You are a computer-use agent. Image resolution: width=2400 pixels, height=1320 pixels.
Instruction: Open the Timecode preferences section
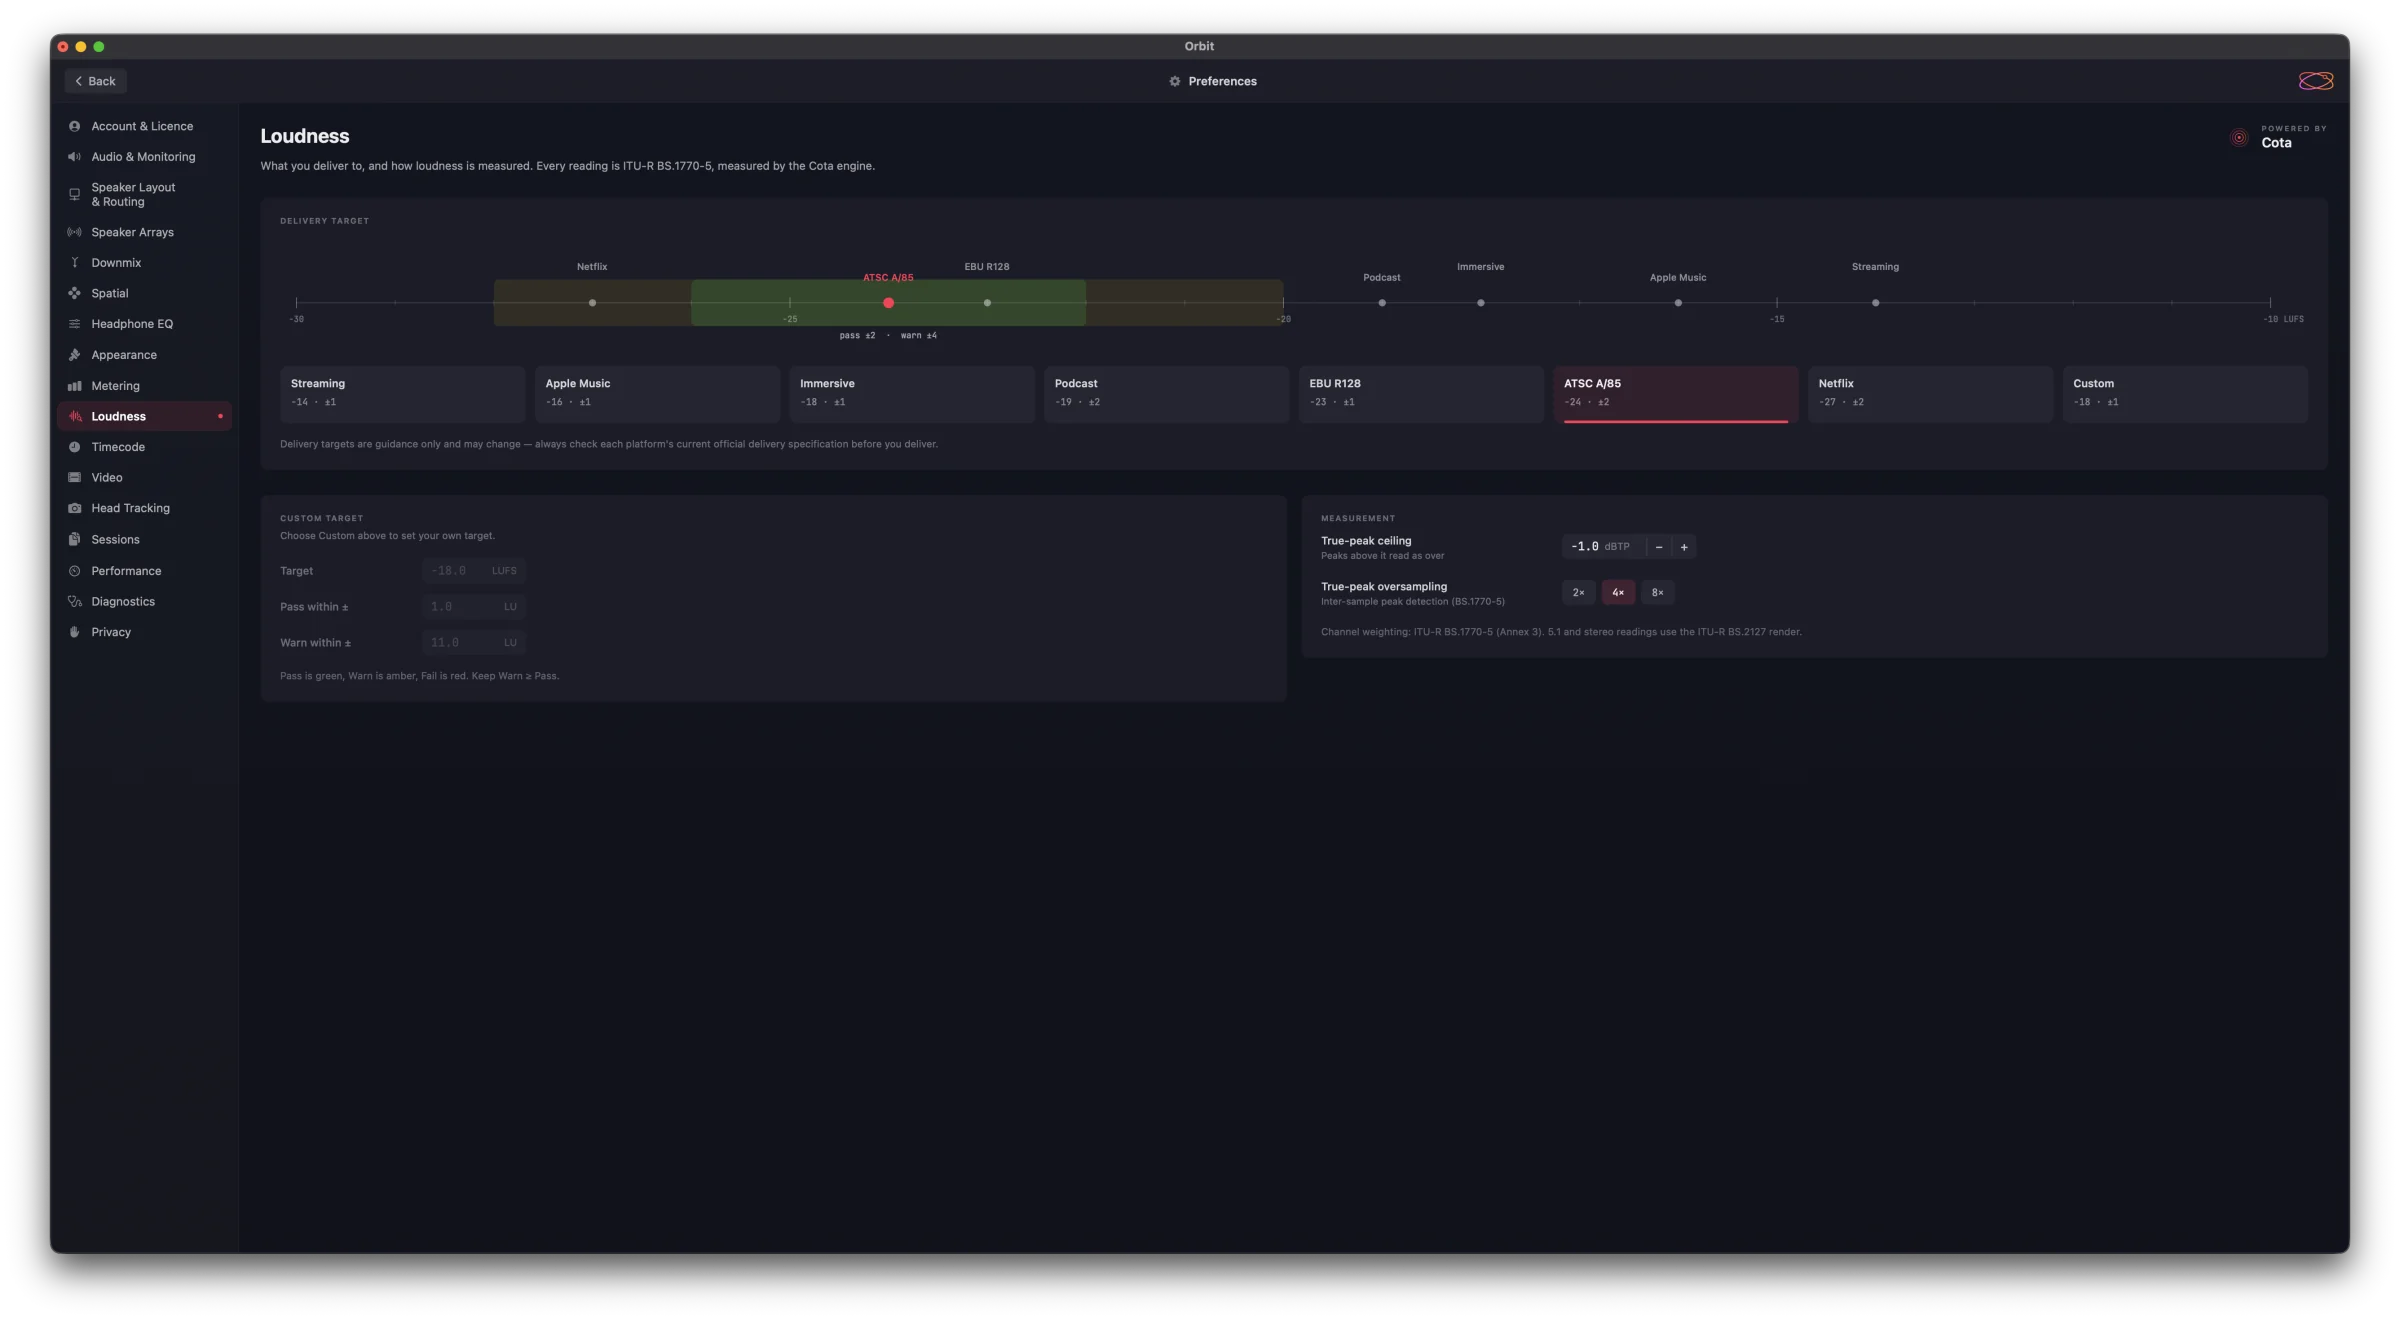[144, 447]
